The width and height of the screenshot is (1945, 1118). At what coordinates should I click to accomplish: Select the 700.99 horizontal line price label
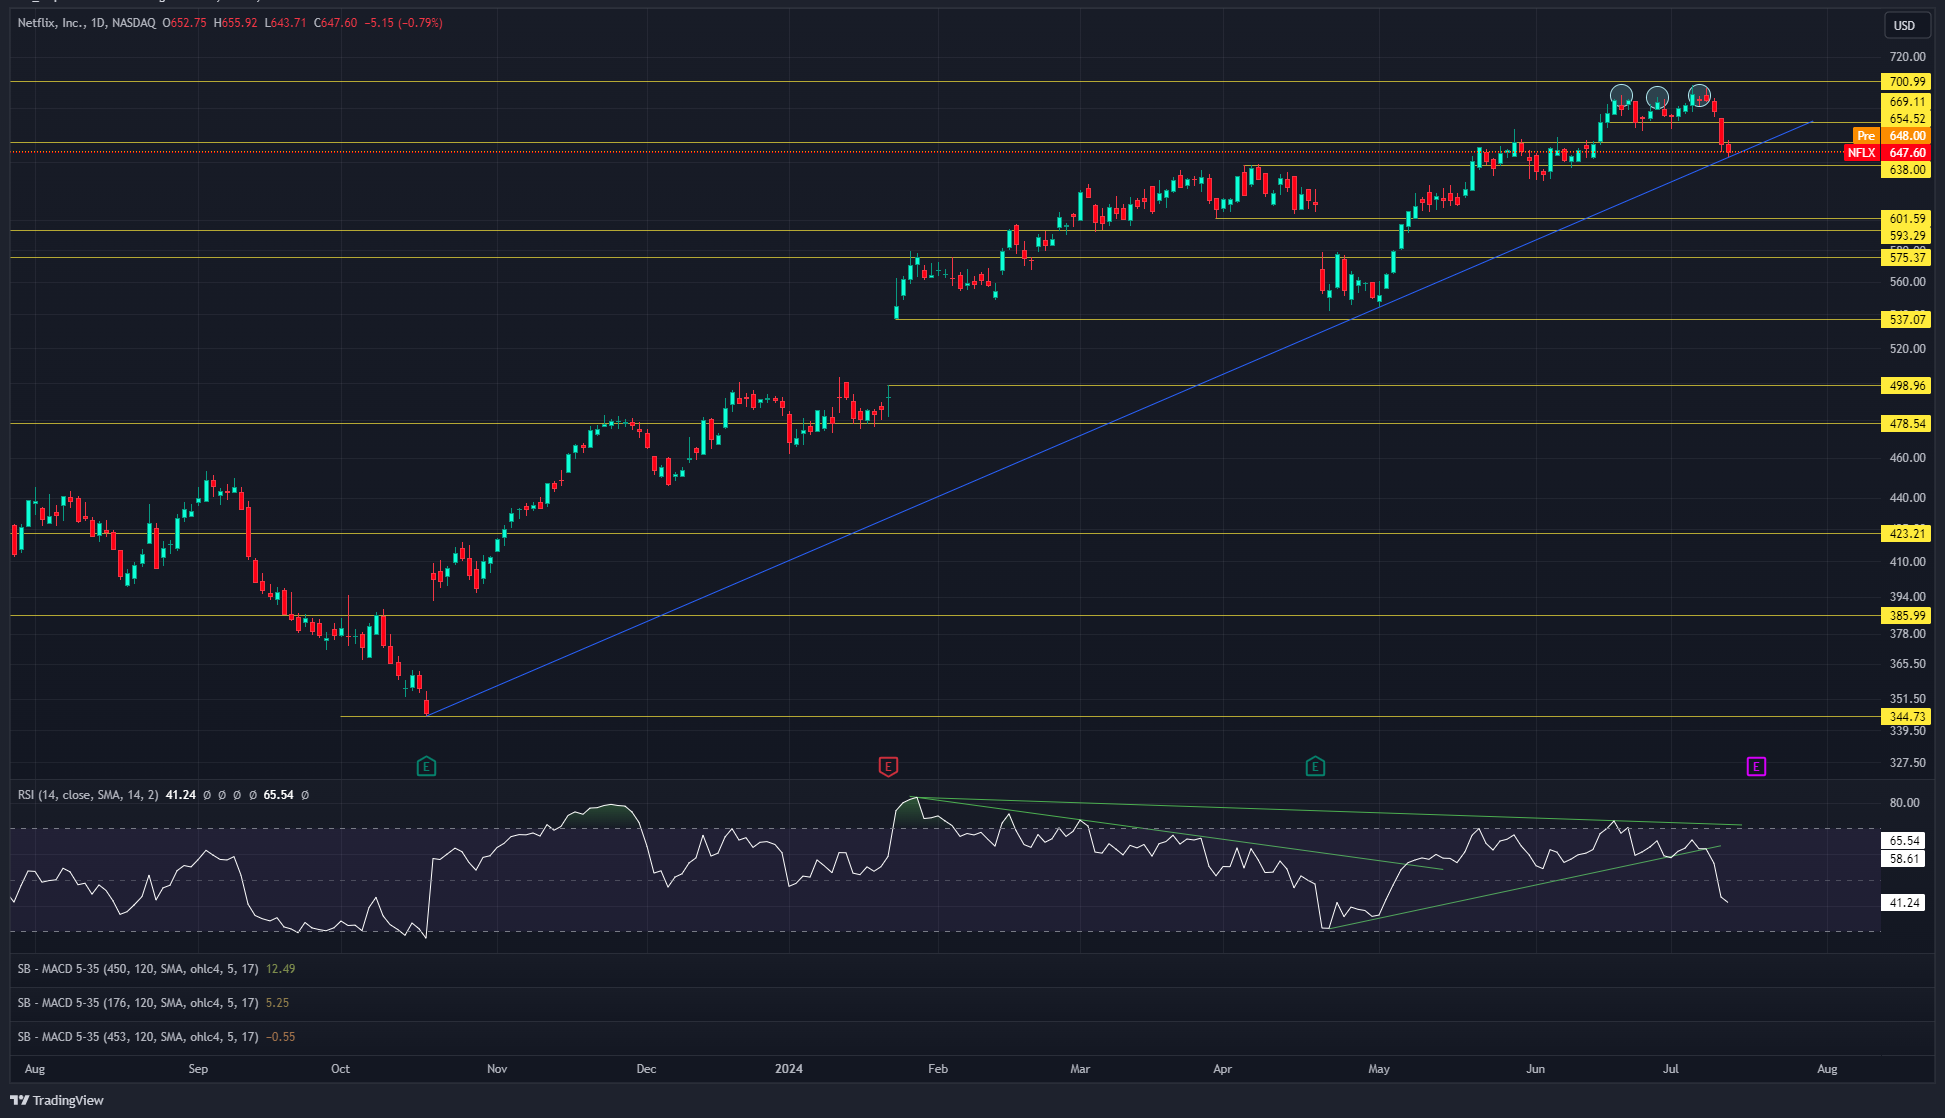pos(1907,82)
